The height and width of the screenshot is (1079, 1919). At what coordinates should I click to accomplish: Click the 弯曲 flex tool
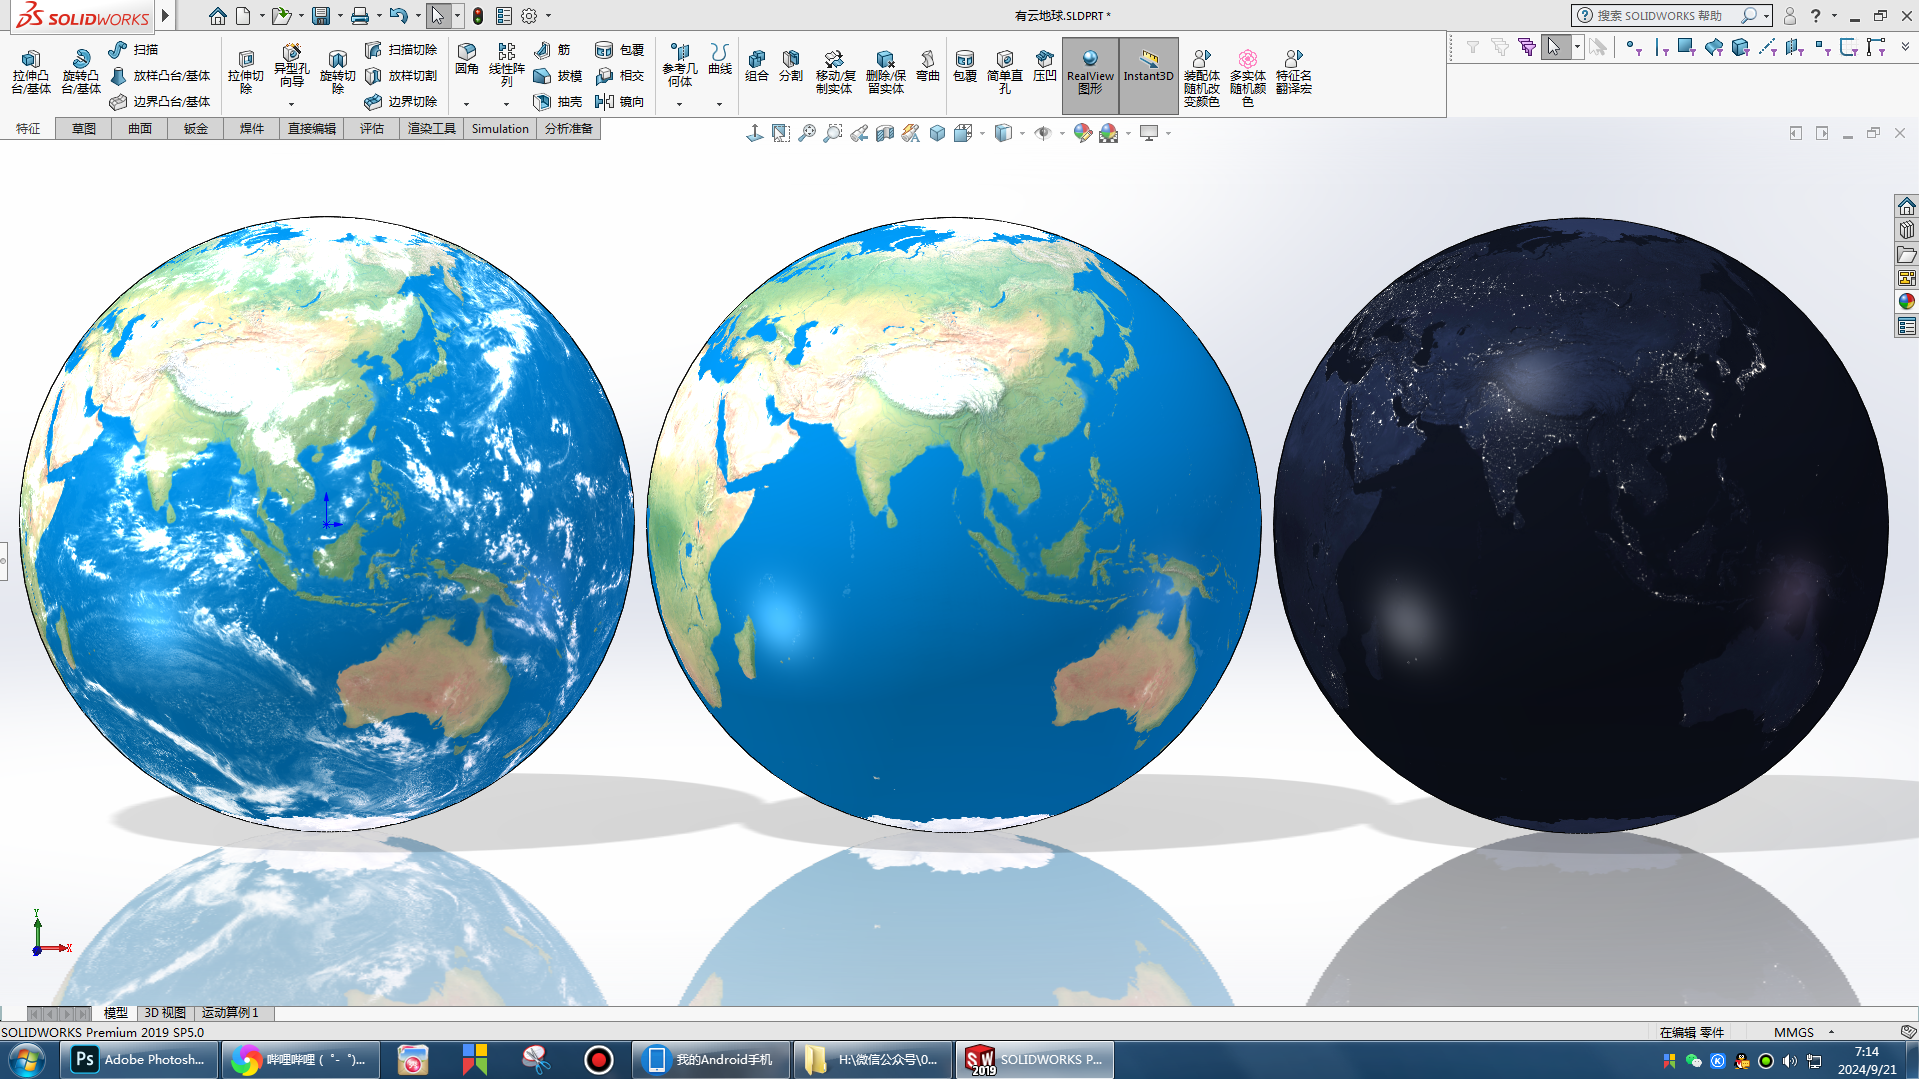pyautogui.click(x=928, y=66)
